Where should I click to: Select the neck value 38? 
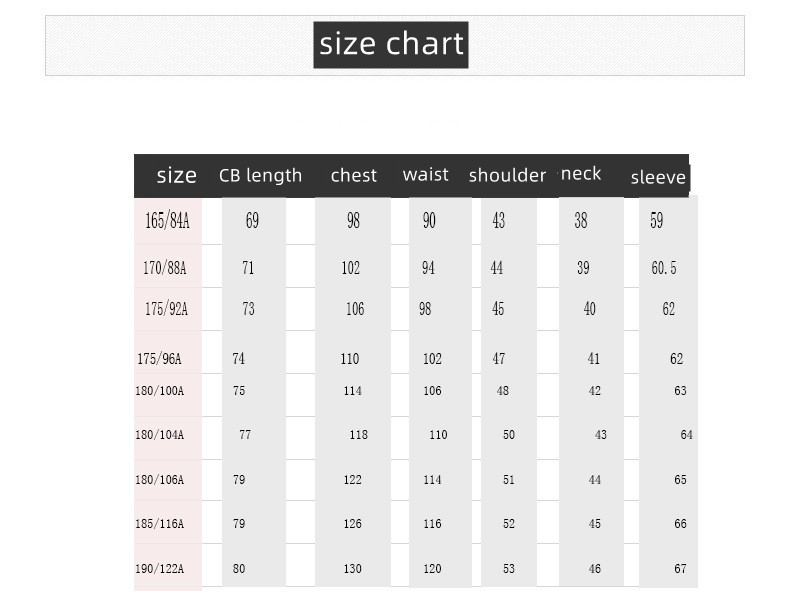581,221
